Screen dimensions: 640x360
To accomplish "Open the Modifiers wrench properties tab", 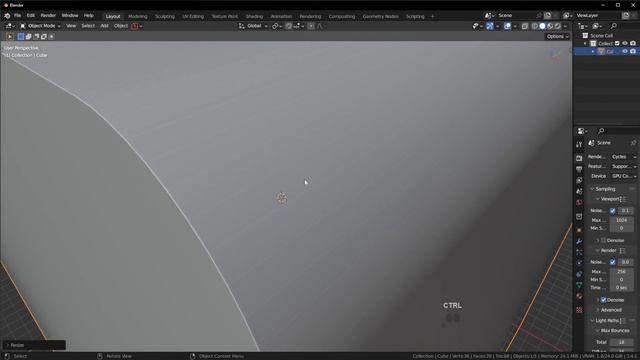I will point(579,241).
